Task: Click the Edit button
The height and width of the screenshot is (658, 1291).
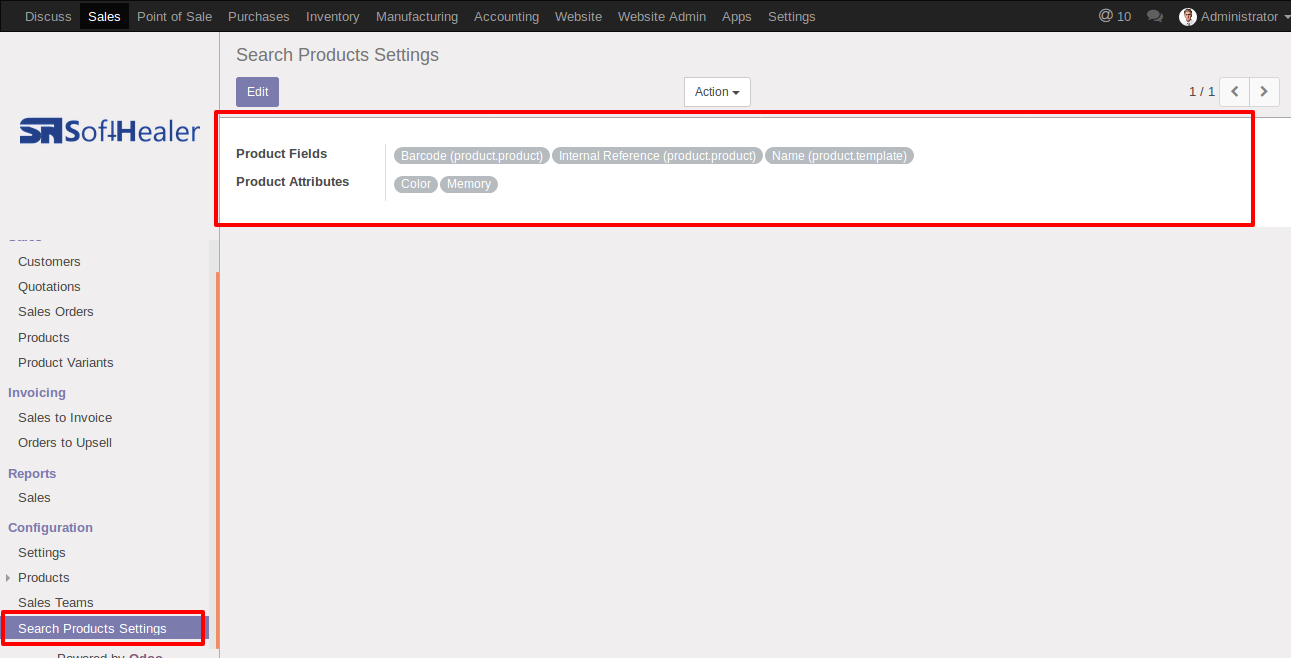Action: [257, 92]
